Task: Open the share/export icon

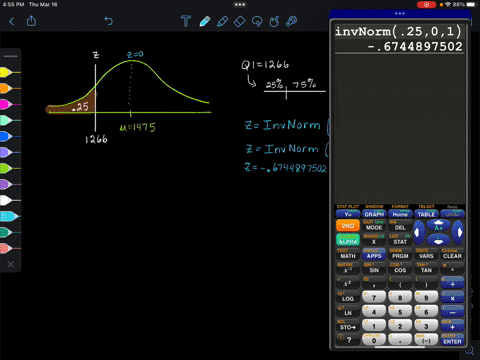Action: (31, 21)
